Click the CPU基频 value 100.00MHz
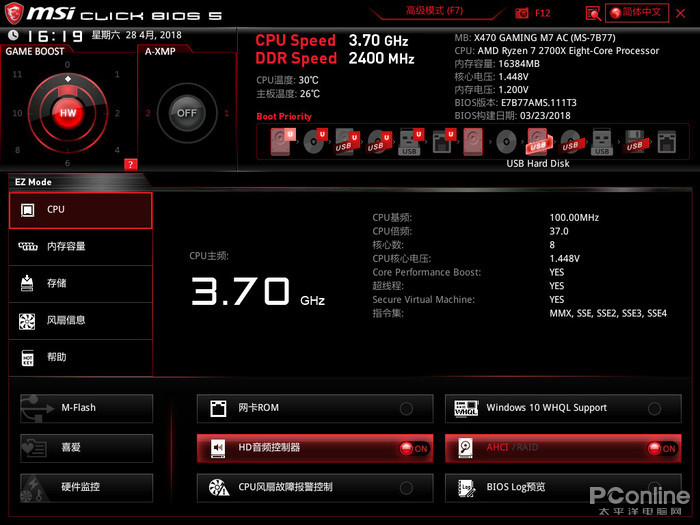 click(x=574, y=218)
